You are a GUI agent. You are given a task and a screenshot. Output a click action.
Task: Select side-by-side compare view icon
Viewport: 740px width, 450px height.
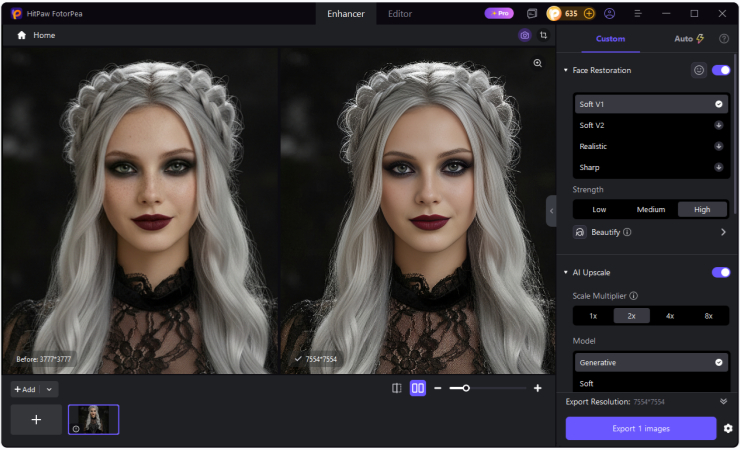coord(418,388)
